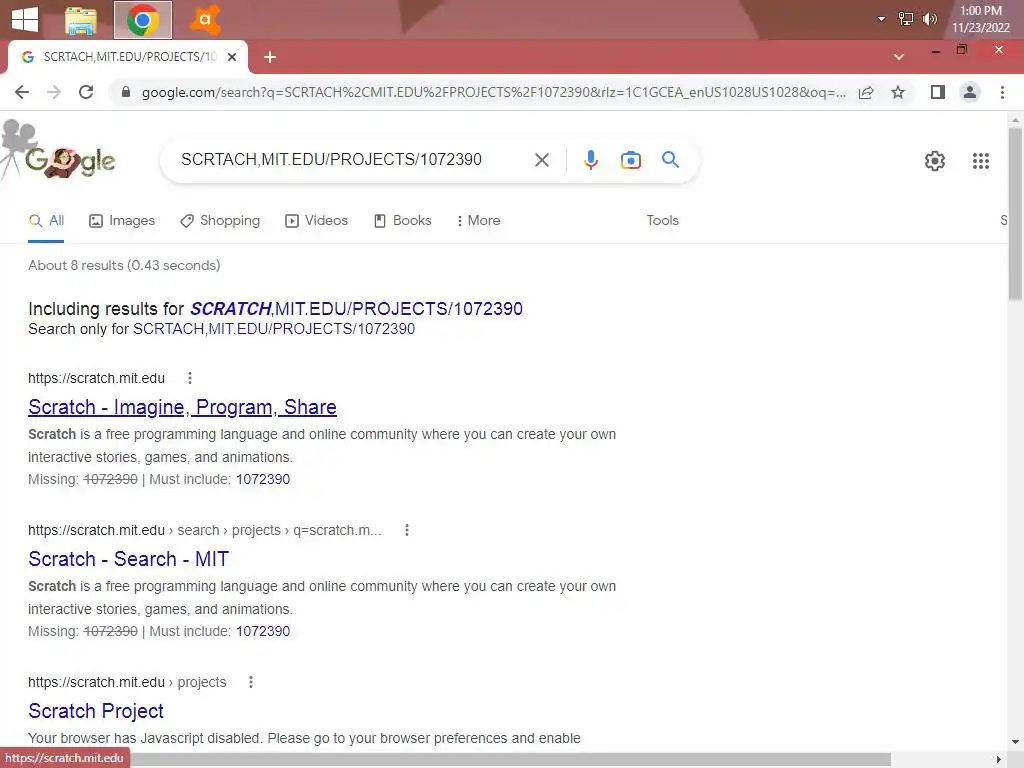
Task: Open options for the Scratch Search result
Action: pyautogui.click(x=406, y=530)
